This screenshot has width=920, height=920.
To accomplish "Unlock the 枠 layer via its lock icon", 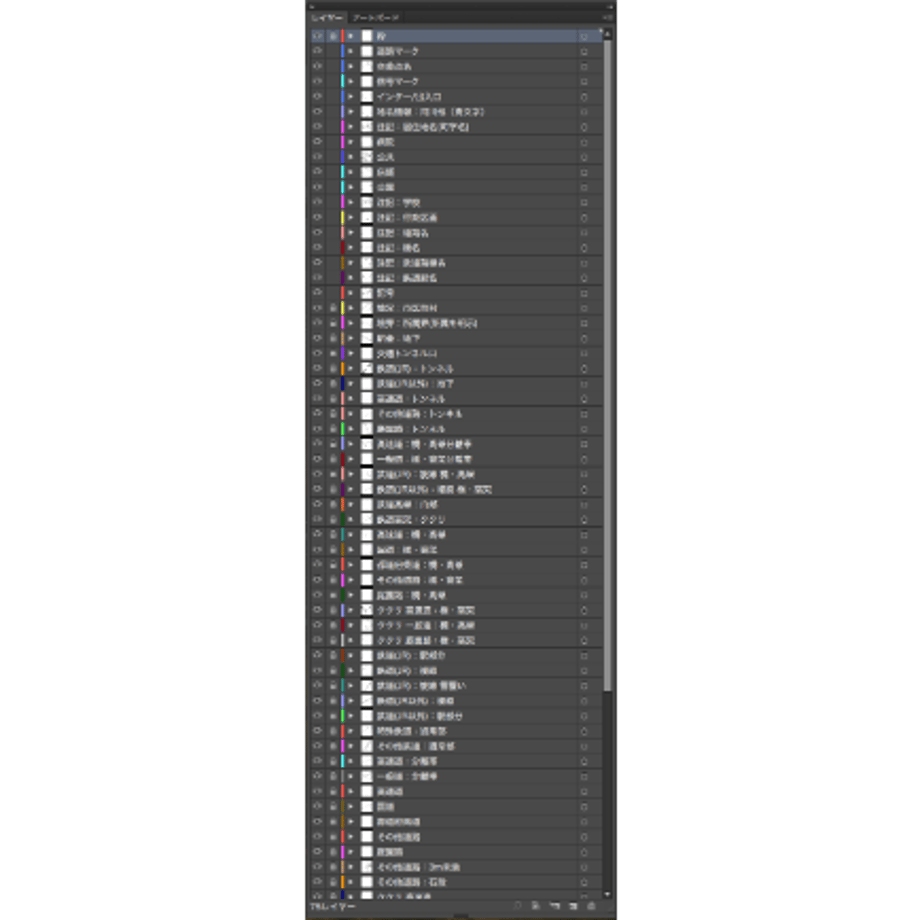I will (x=333, y=36).
